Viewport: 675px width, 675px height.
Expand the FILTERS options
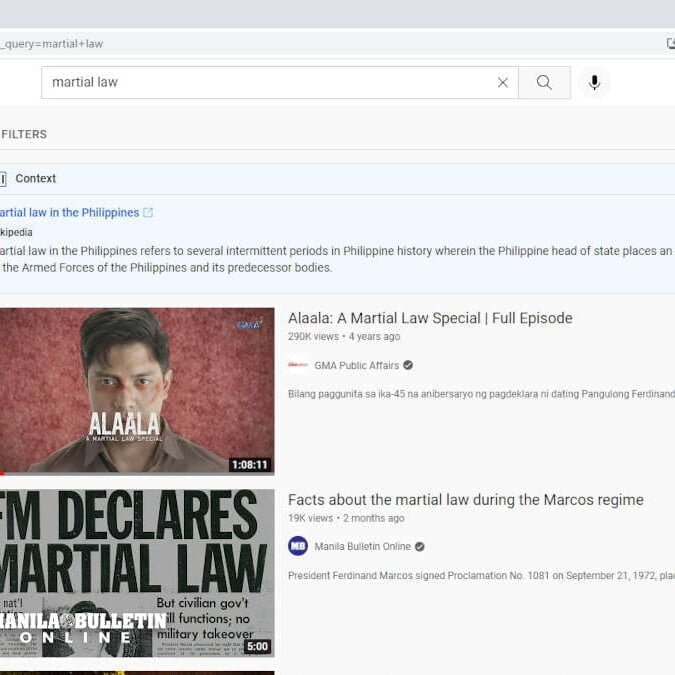click(24, 134)
